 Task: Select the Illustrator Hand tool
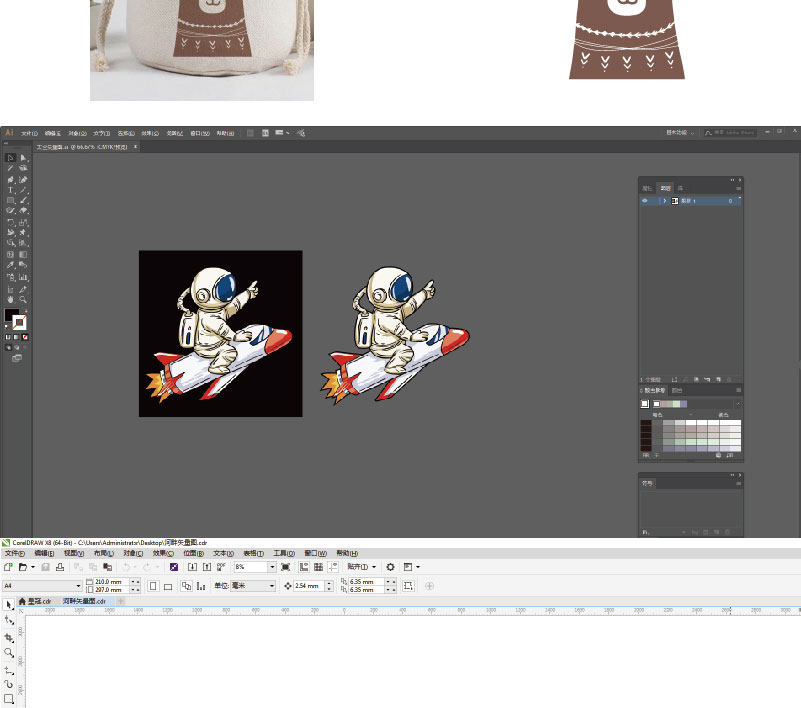click(11, 299)
